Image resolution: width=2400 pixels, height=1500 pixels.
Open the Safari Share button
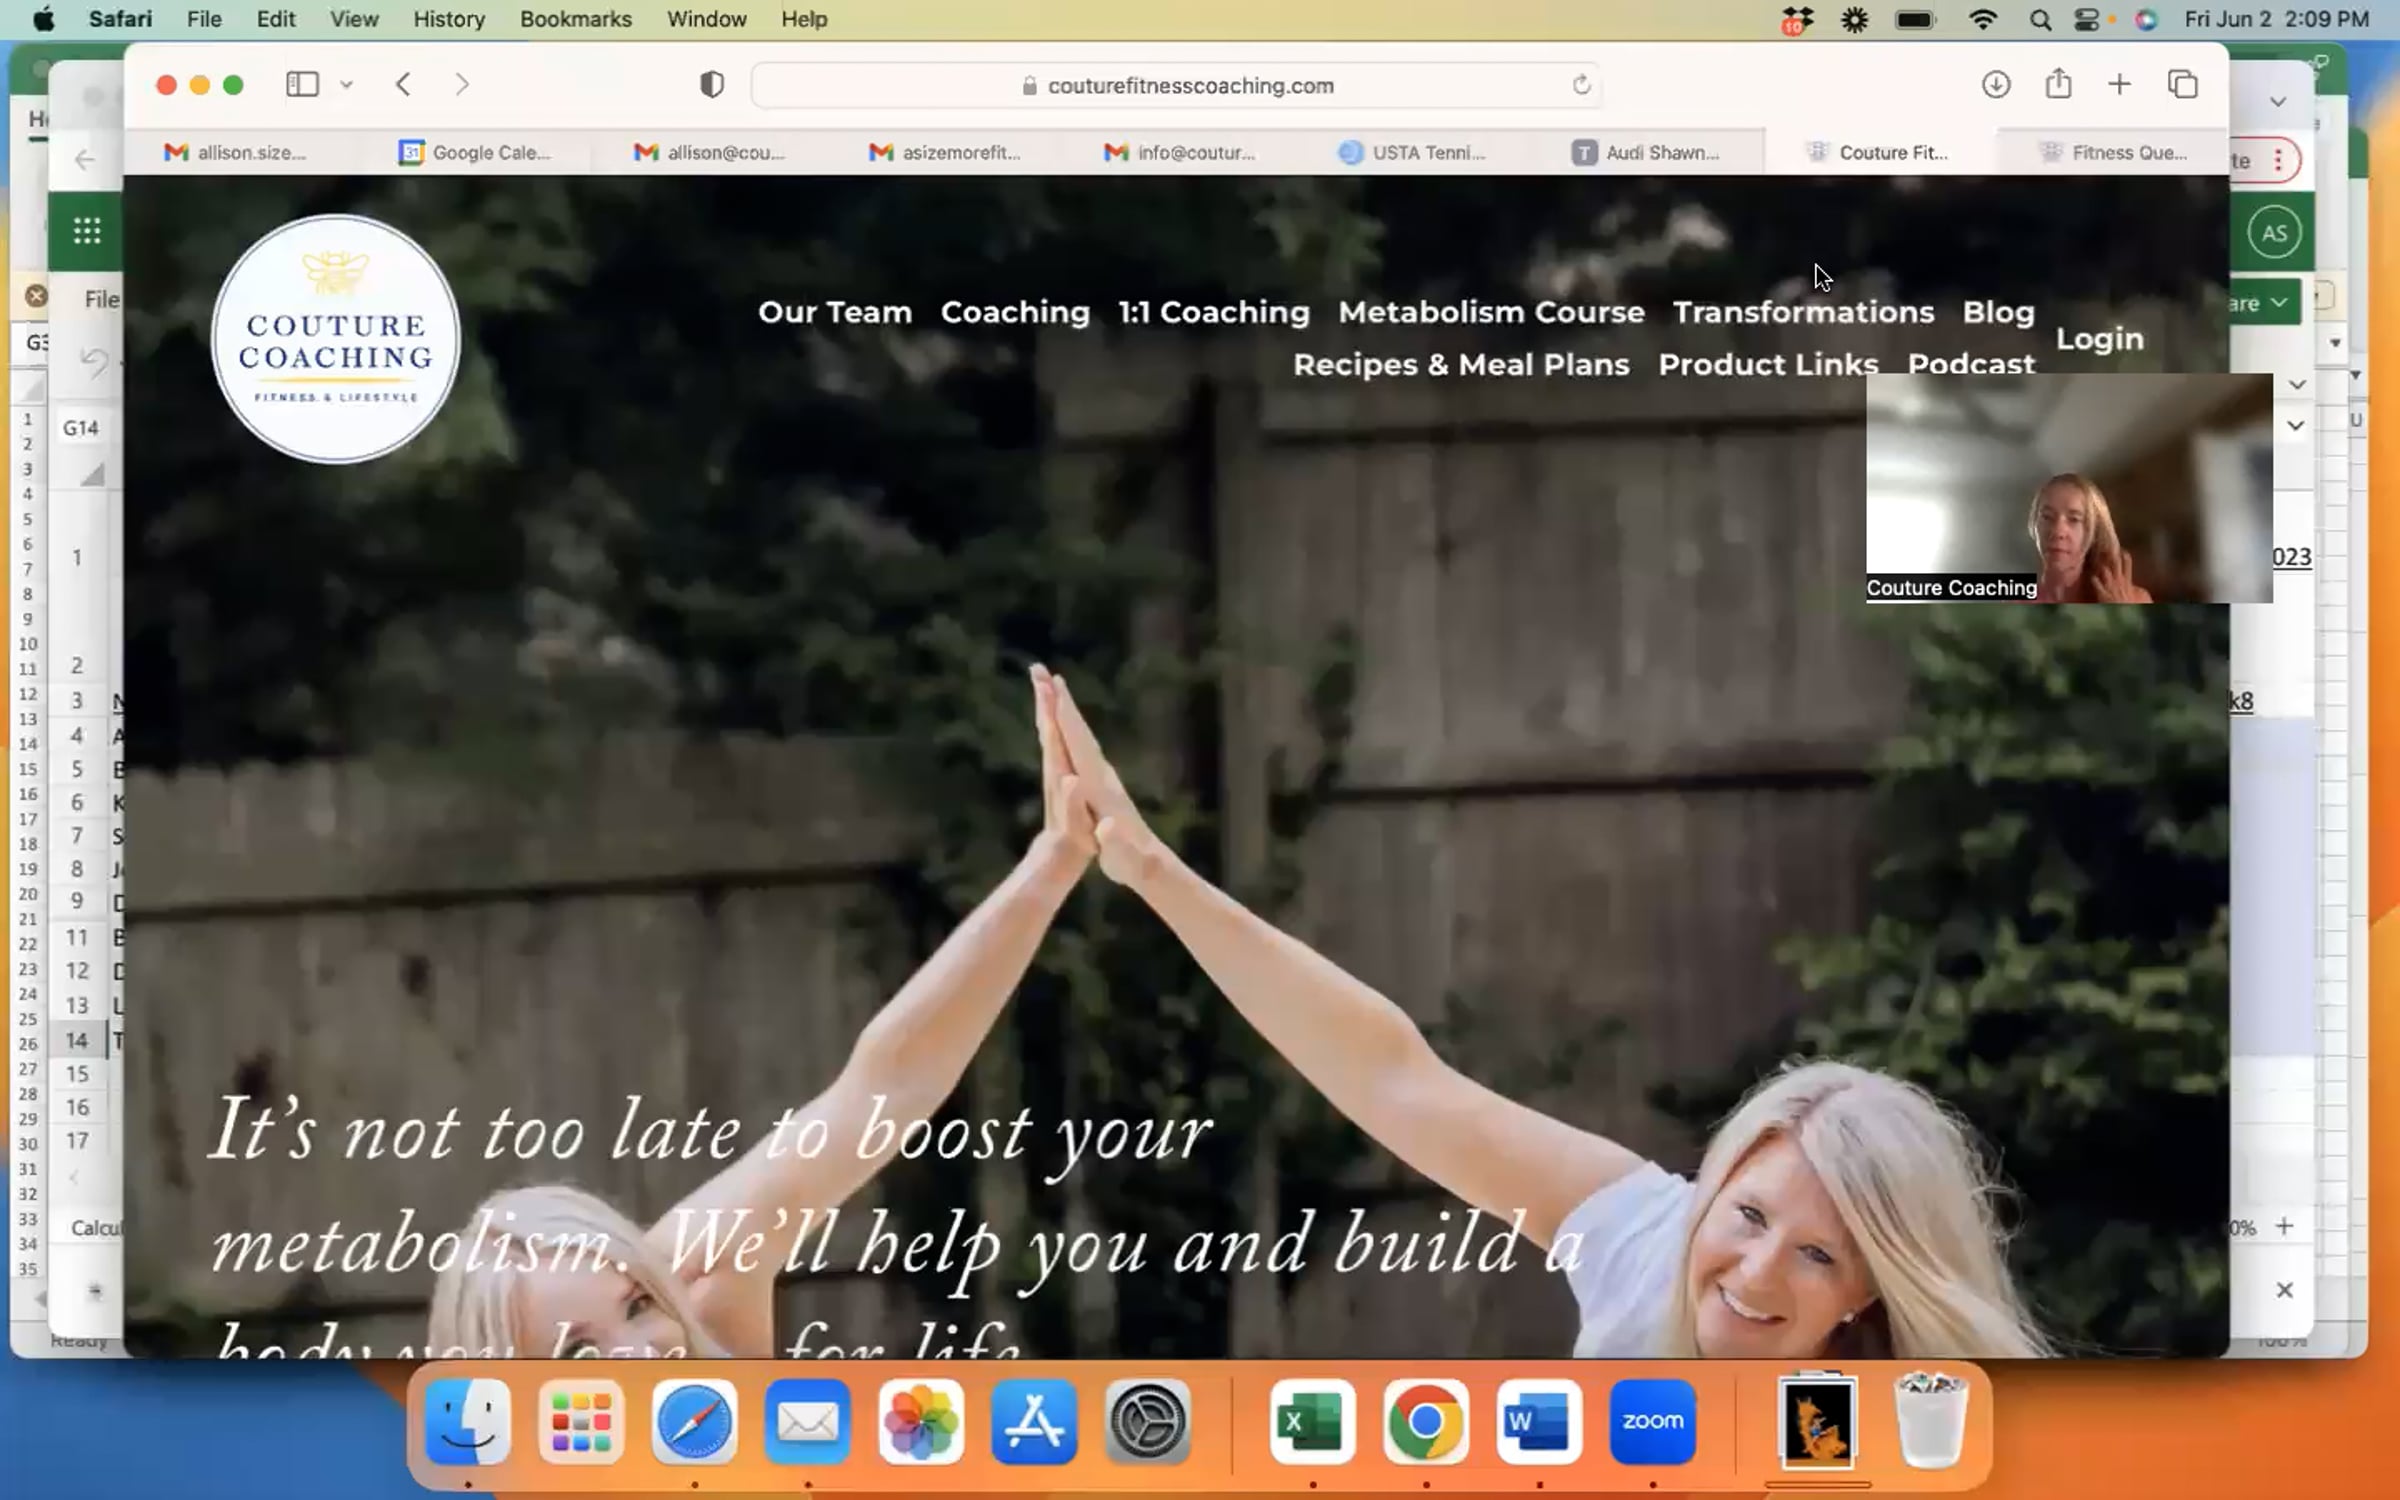coord(2058,84)
